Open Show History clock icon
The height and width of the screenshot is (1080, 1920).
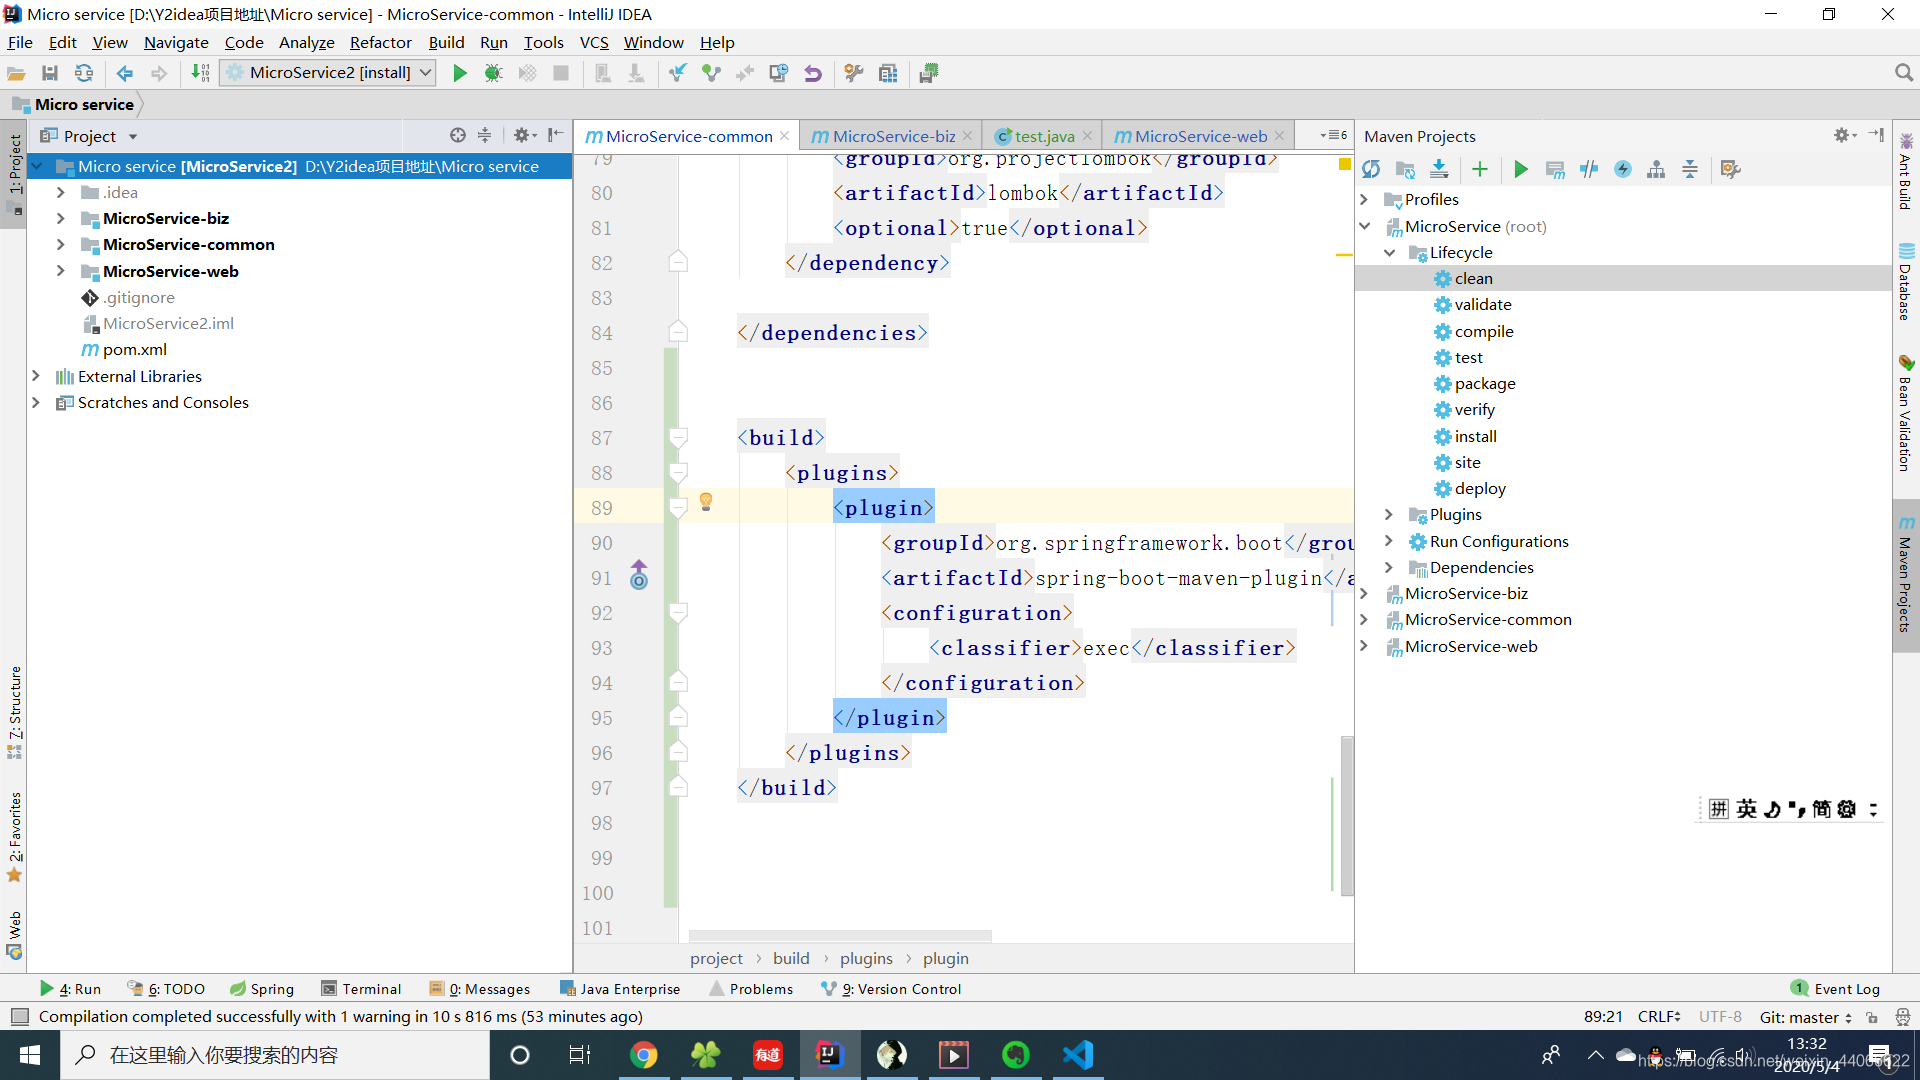(x=779, y=73)
